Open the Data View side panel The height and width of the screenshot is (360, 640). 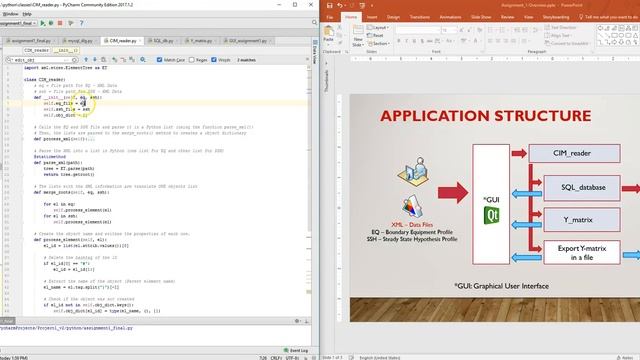click(315, 51)
